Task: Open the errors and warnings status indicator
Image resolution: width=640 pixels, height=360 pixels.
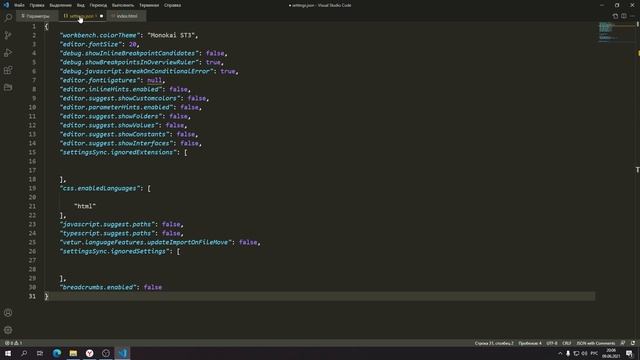Action: (13, 343)
